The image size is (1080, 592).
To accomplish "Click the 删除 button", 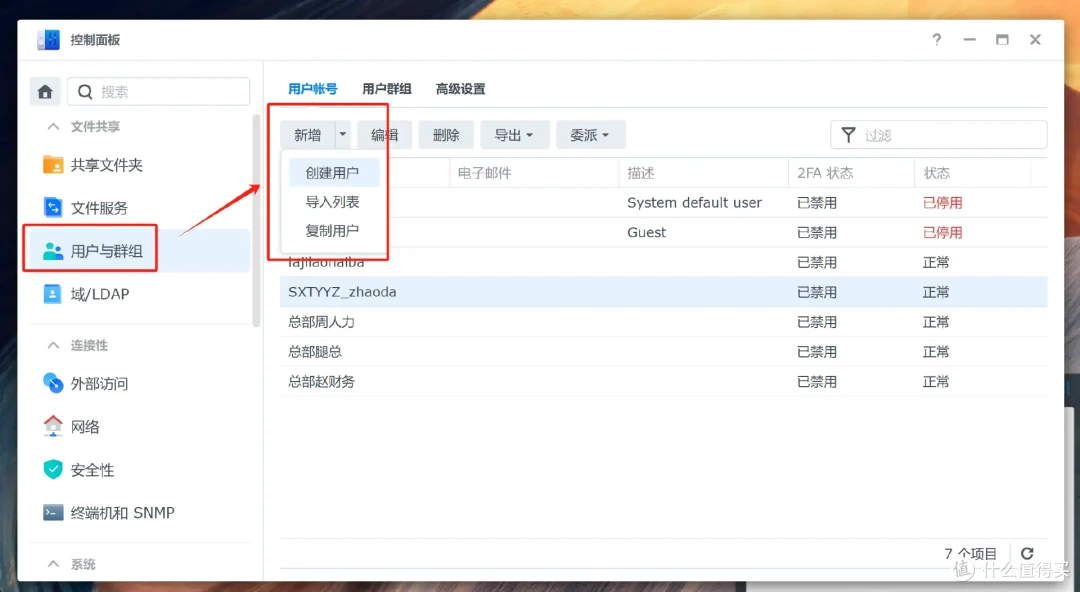I will click(446, 135).
